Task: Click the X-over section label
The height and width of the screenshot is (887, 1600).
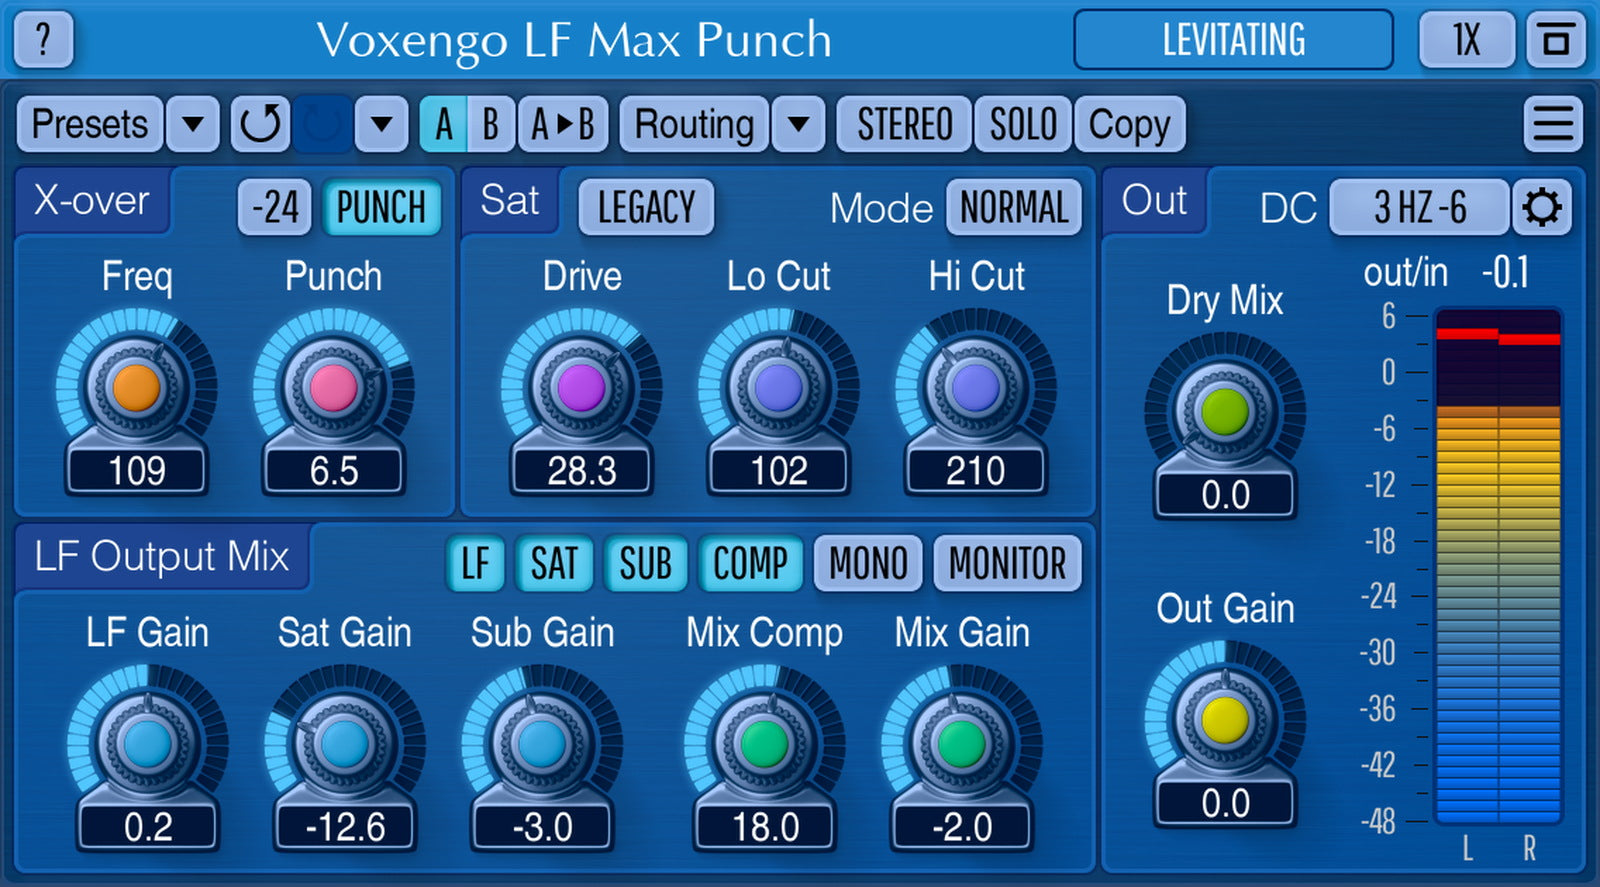Action: [92, 200]
